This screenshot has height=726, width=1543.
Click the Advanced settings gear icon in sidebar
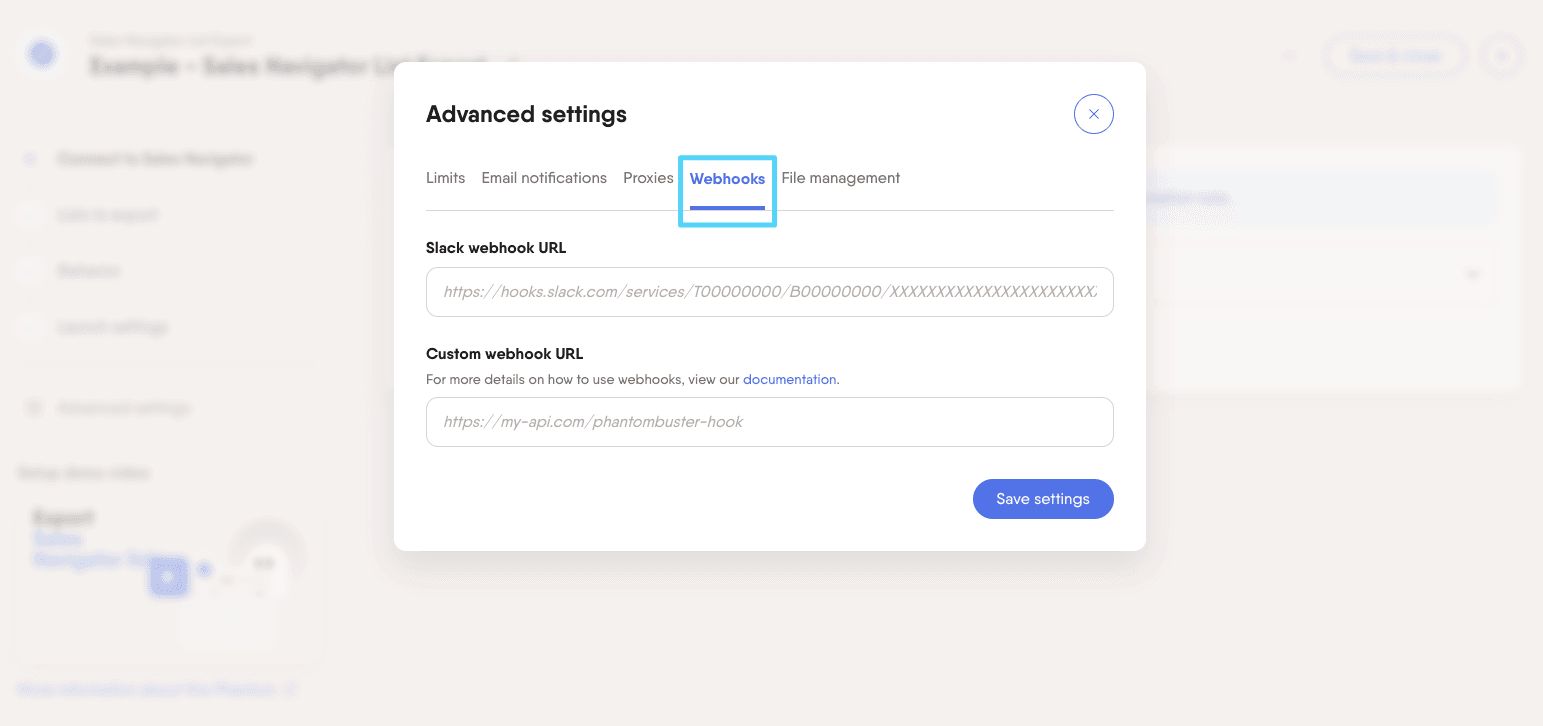pos(33,408)
